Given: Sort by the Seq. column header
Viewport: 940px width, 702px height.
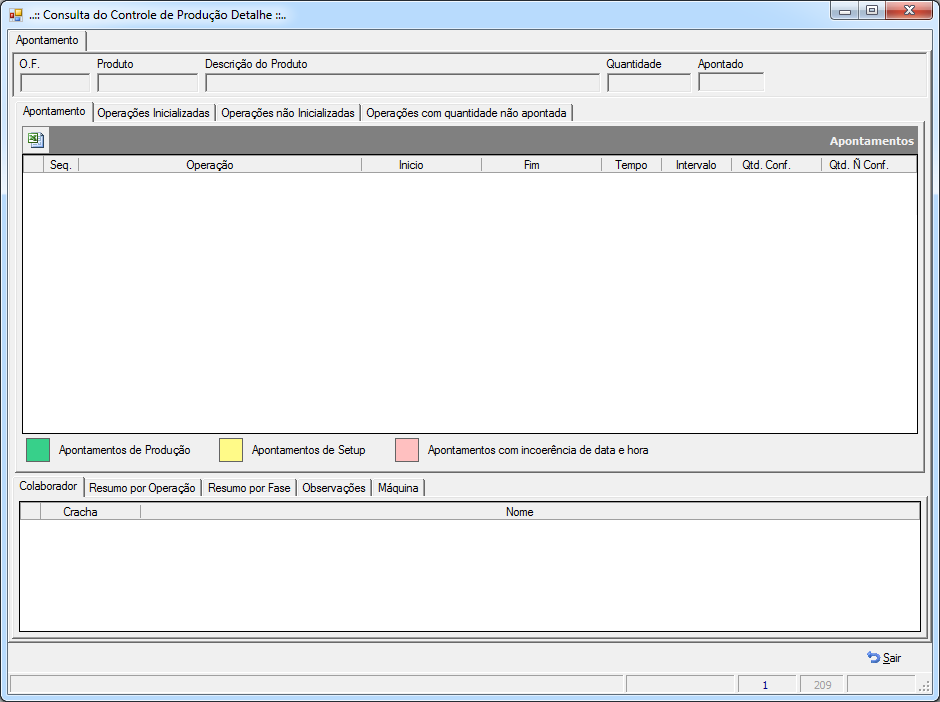Looking at the screenshot, I should click(x=61, y=165).
